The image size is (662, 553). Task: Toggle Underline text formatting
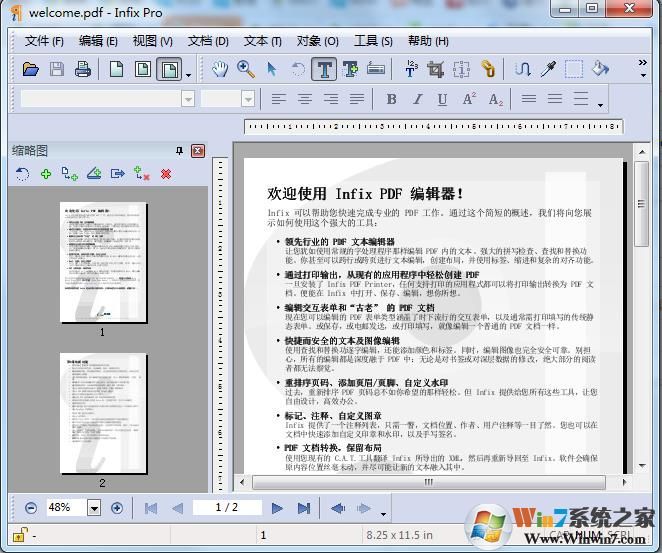pos(442,99)
